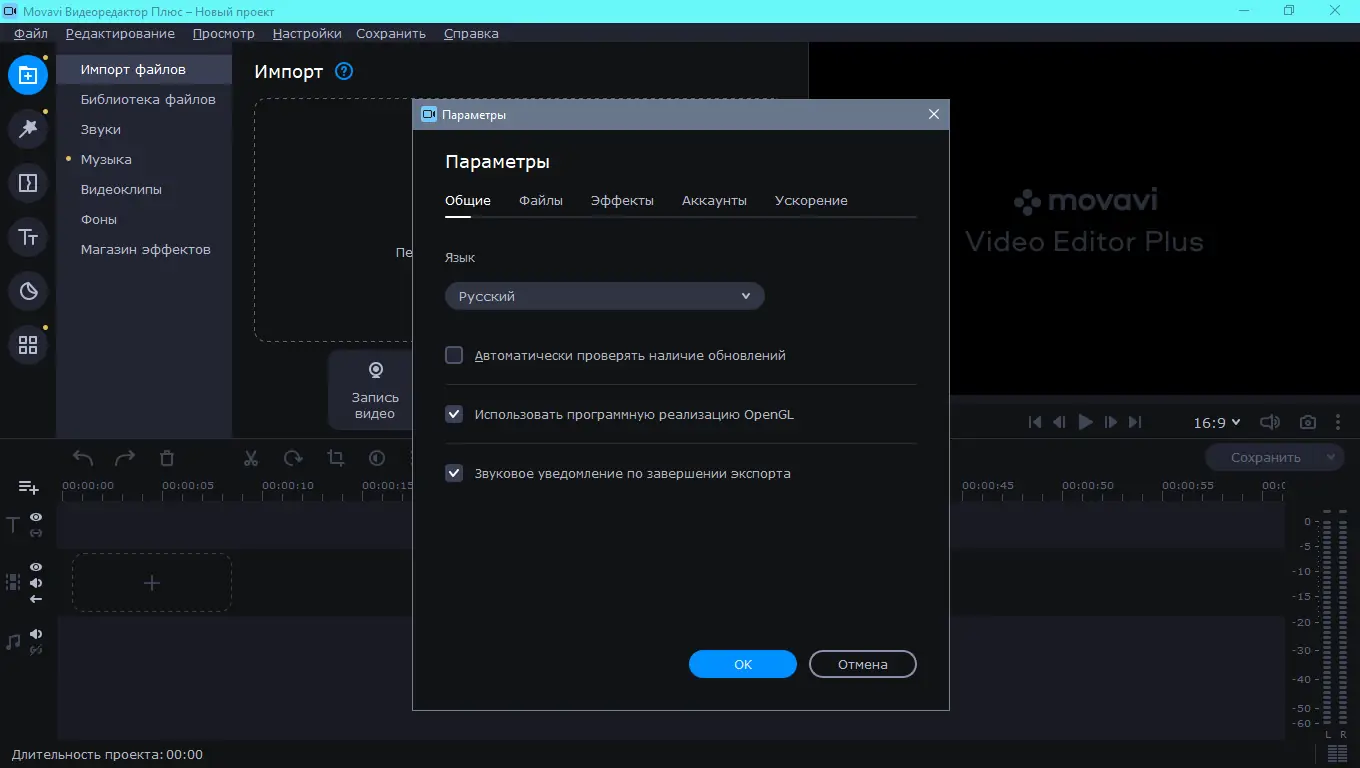Screen dimensions: 1360x768
Task: Click the add track icon
Action: 28,487
